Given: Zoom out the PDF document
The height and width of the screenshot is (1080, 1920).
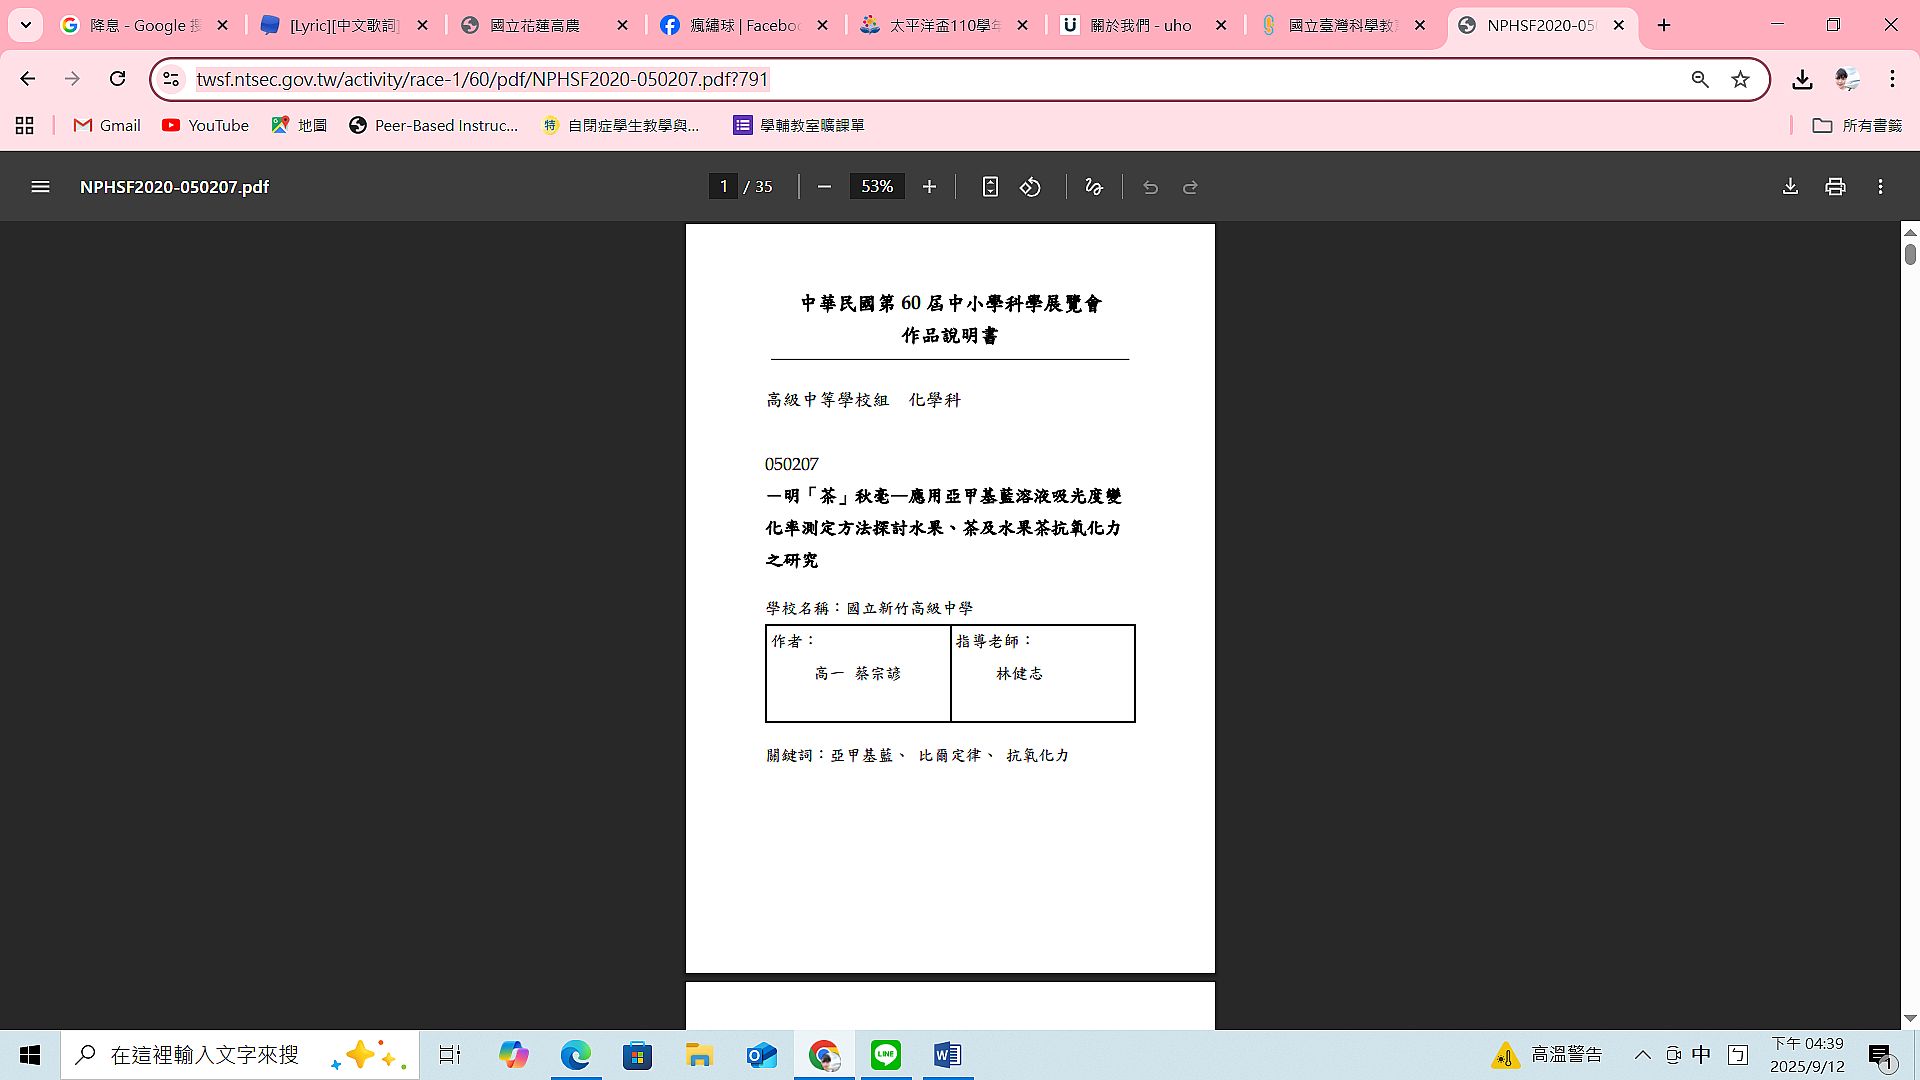Looking at the screenshot, I should pyautogui.click(x=824, y=187).
